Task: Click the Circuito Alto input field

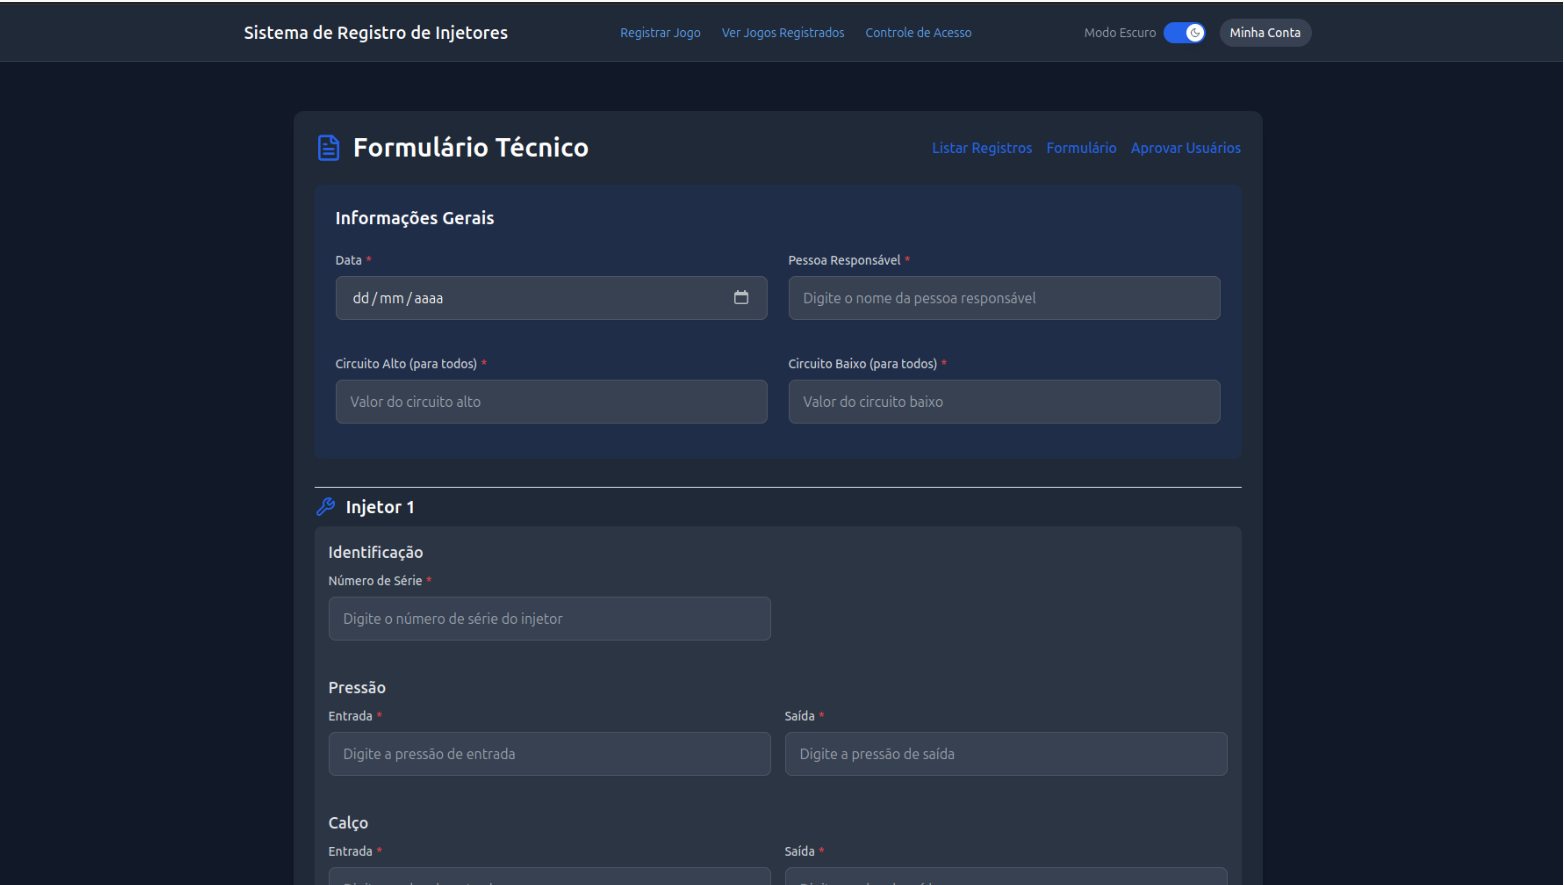Action: (x=551, y=402)
